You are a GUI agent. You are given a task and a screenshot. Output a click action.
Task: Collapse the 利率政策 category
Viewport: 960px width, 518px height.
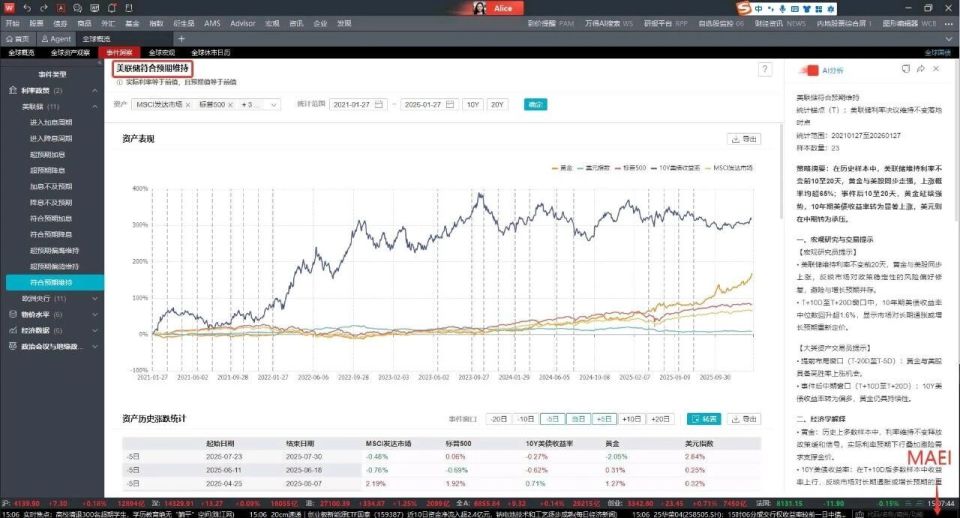coord(95,91)
